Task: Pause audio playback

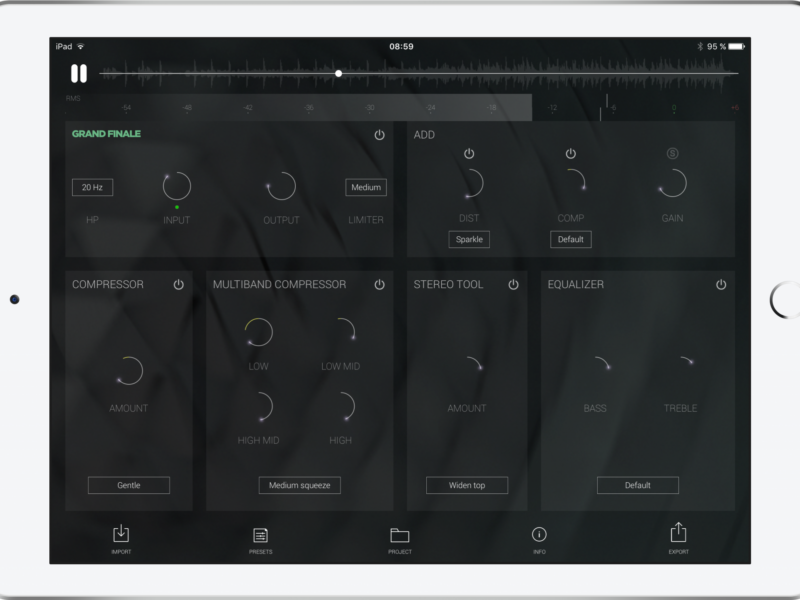Action: click(x=79, y=73)
